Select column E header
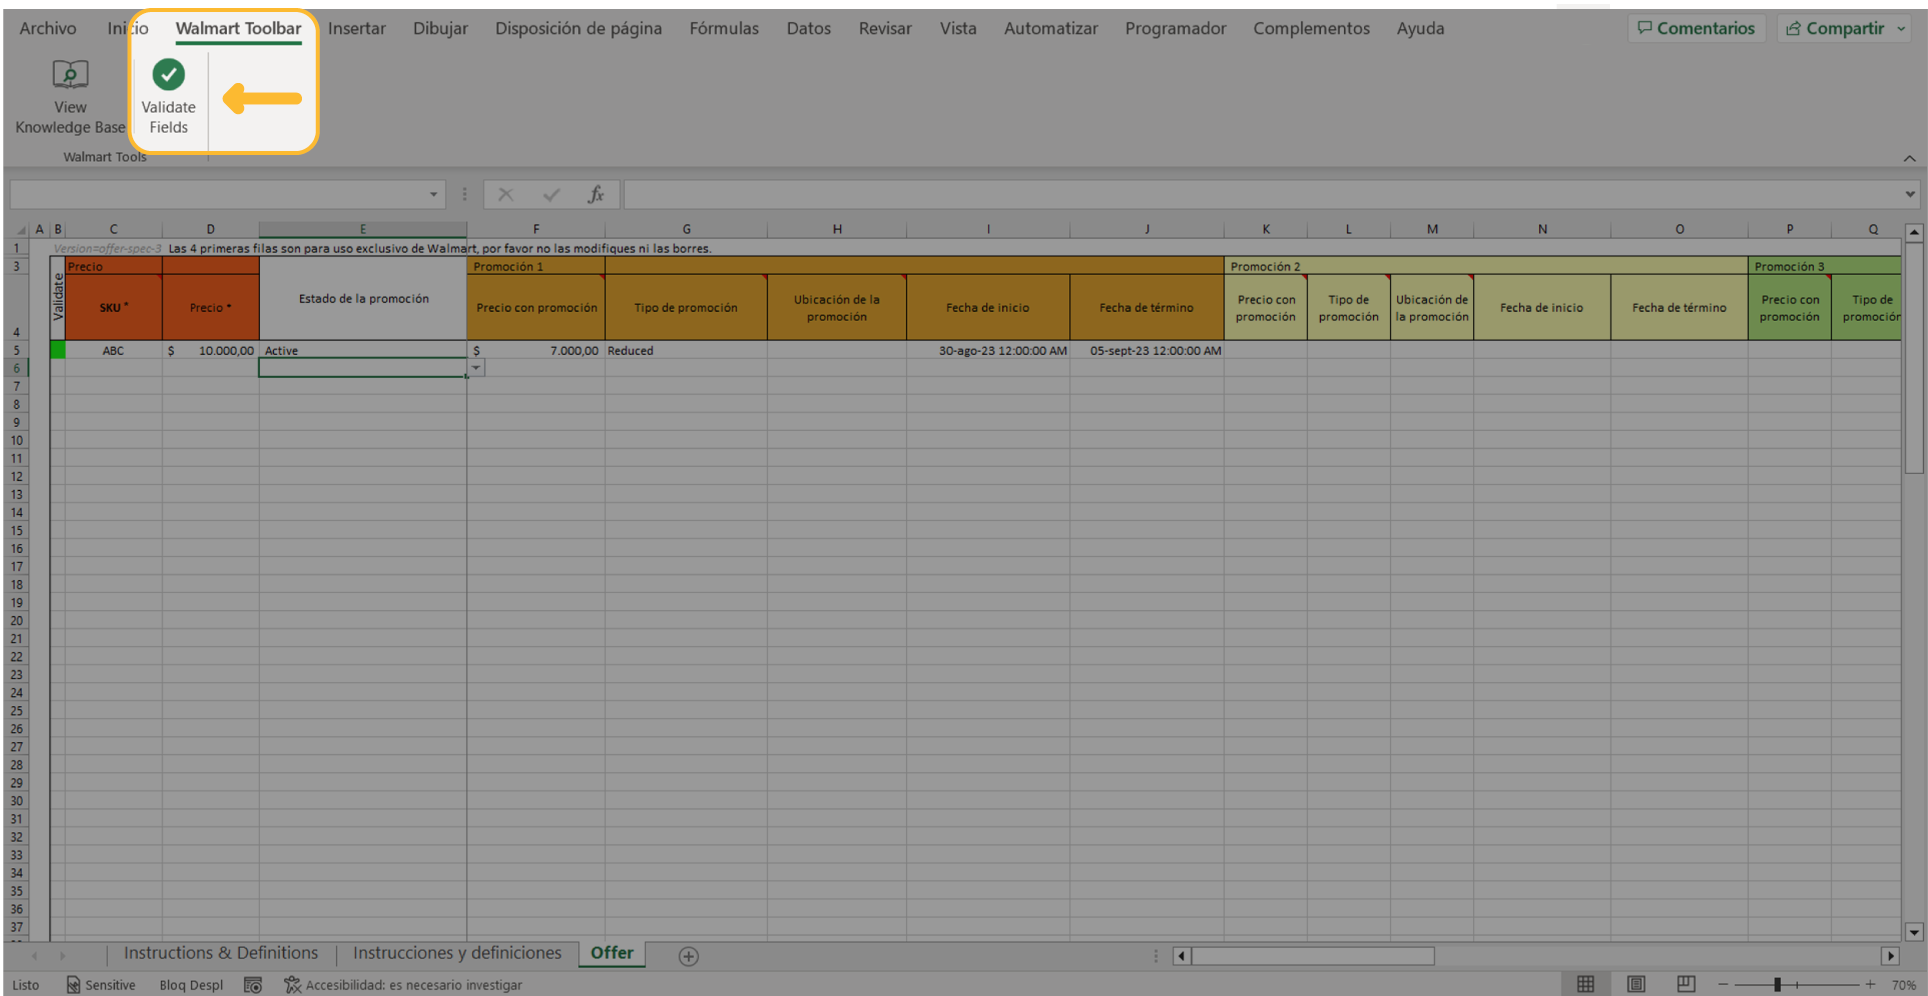The image size is (1928, 996). point(362,229)
